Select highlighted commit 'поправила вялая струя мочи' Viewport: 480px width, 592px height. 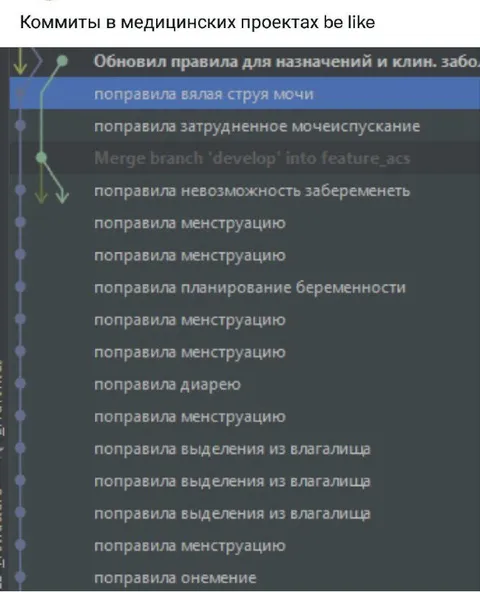click(245, 93)
